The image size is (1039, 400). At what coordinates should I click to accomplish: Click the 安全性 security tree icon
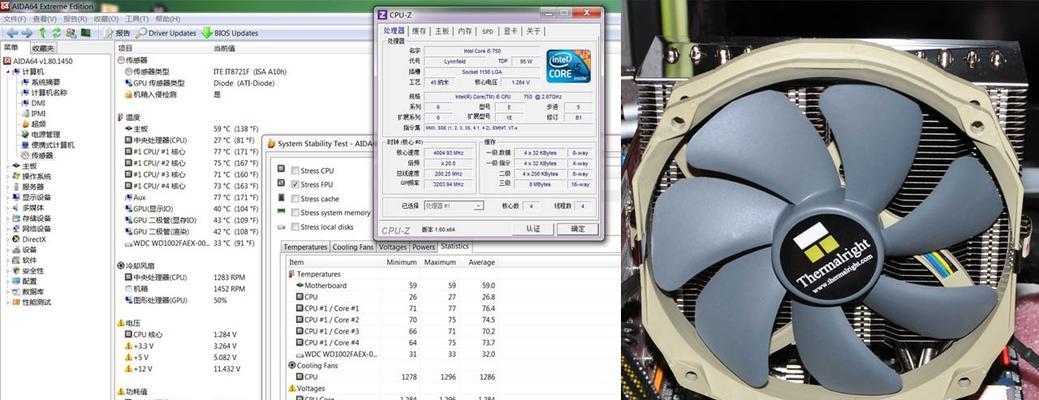[x=16, y=271]
